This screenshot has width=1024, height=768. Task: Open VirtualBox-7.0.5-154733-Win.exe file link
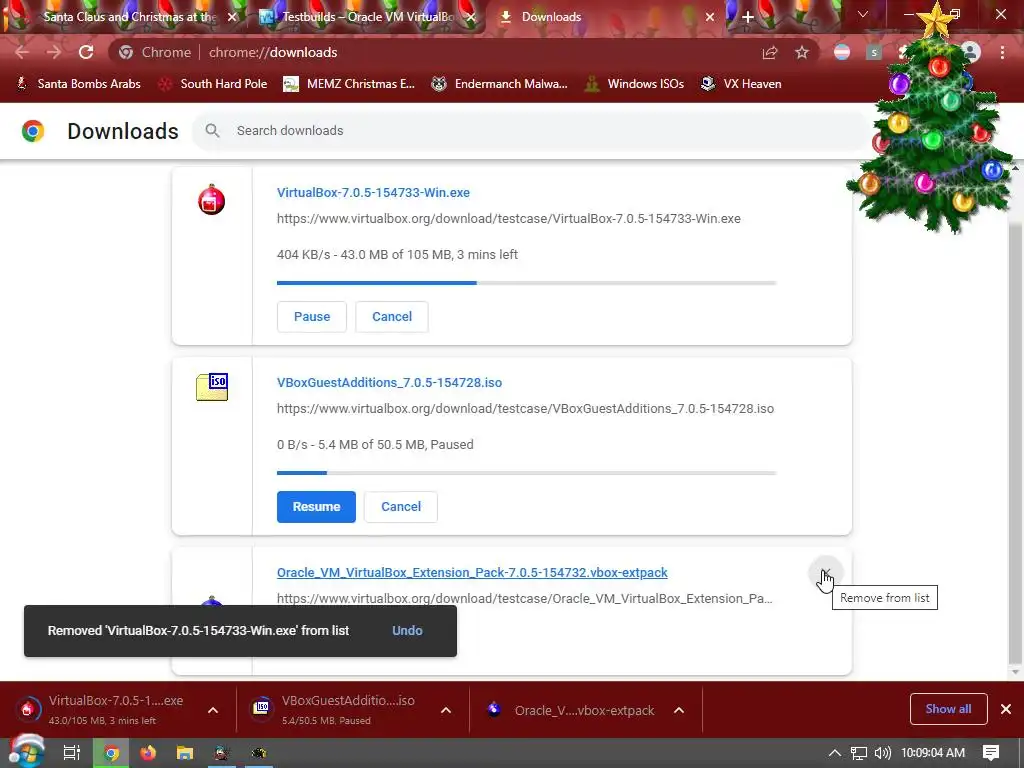[373, 193]
